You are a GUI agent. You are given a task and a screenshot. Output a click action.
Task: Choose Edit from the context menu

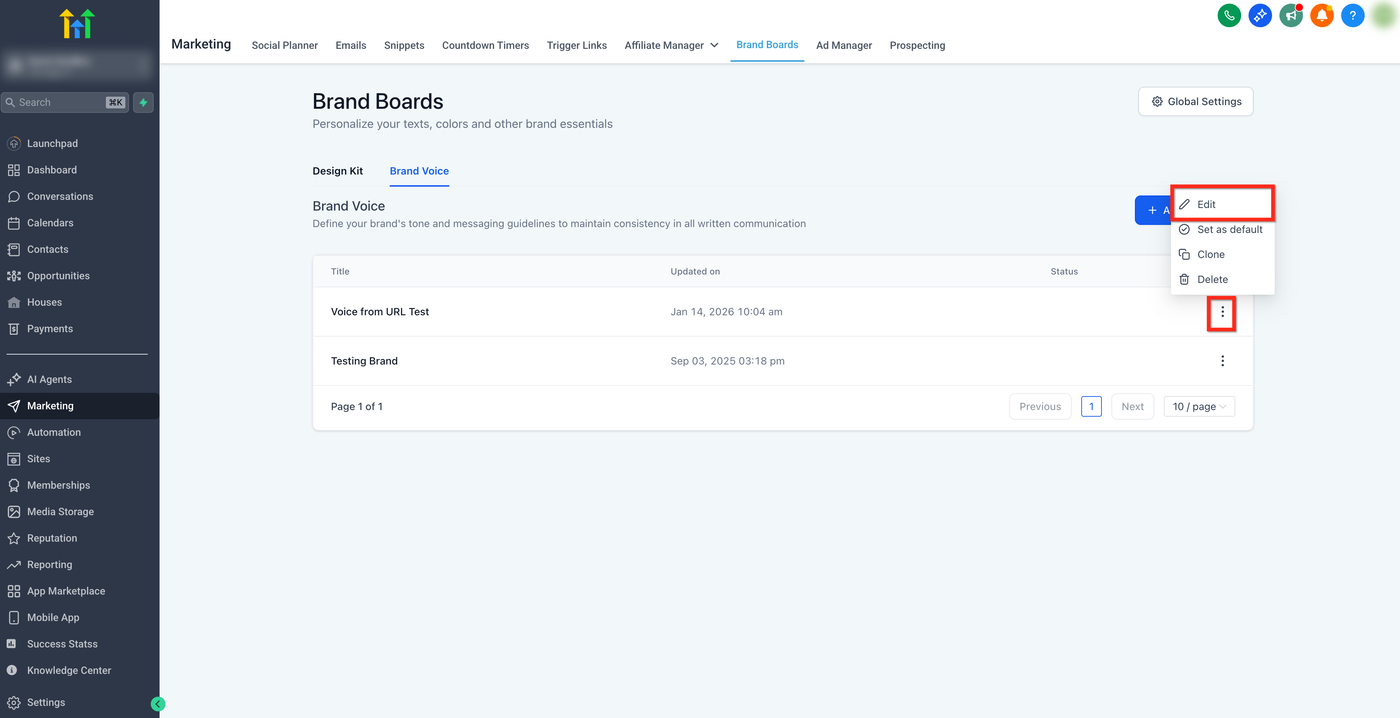point(1222,204)
